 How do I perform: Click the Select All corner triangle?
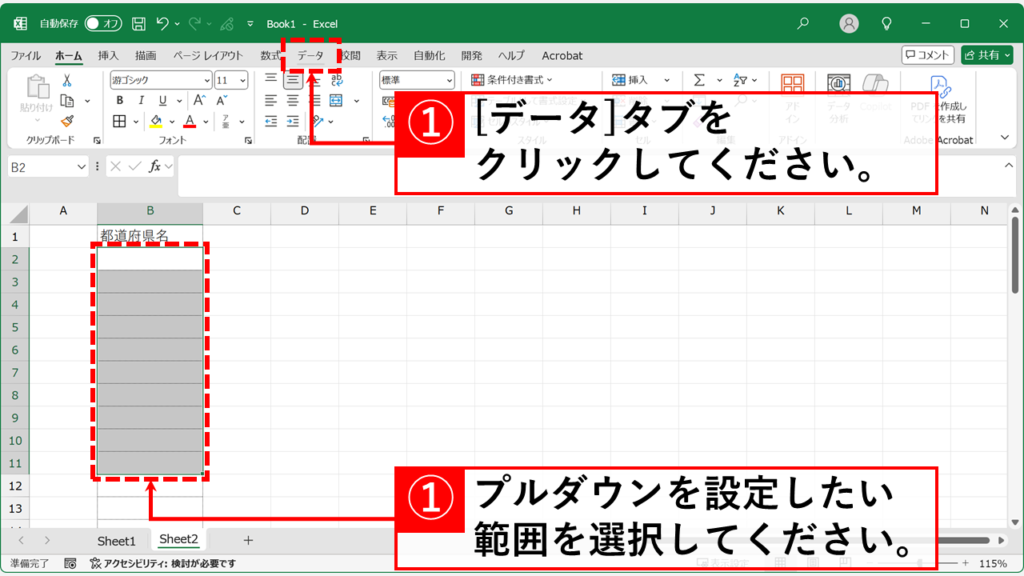point(18,214)
